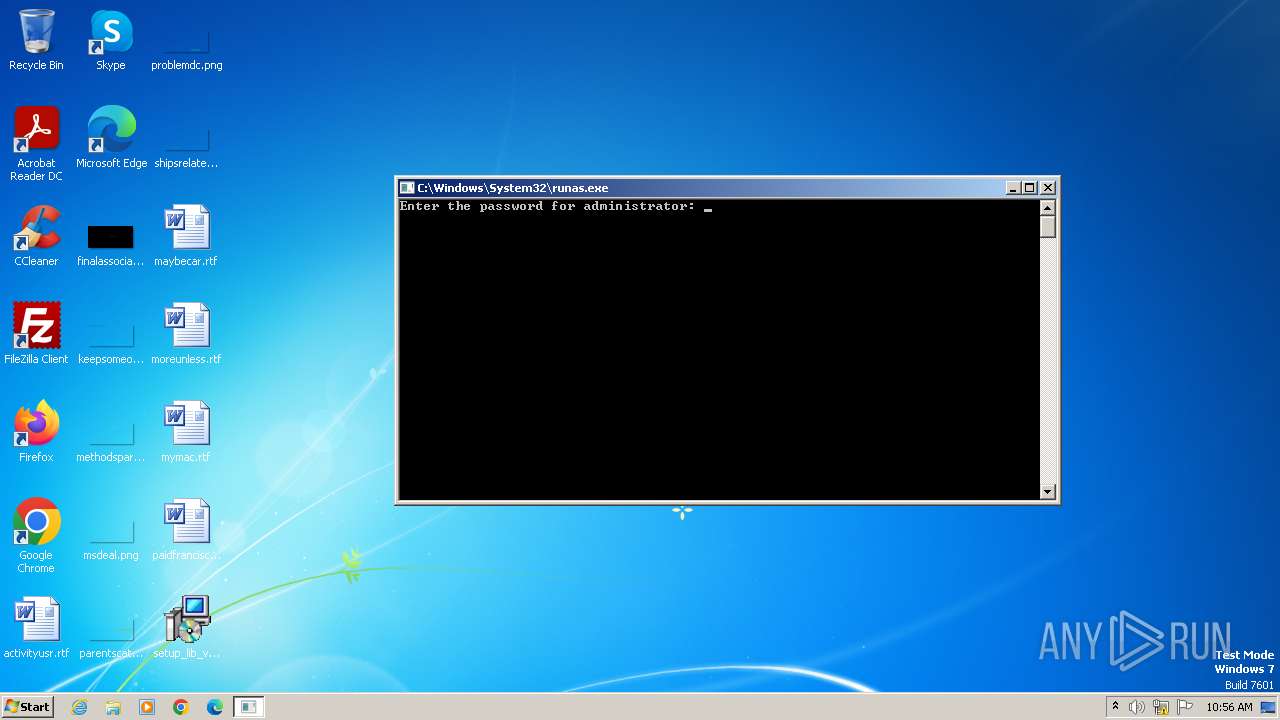The image size is (1280, 720).
Task: Open the Action Center flag icon
Action: pos(1185,707)
